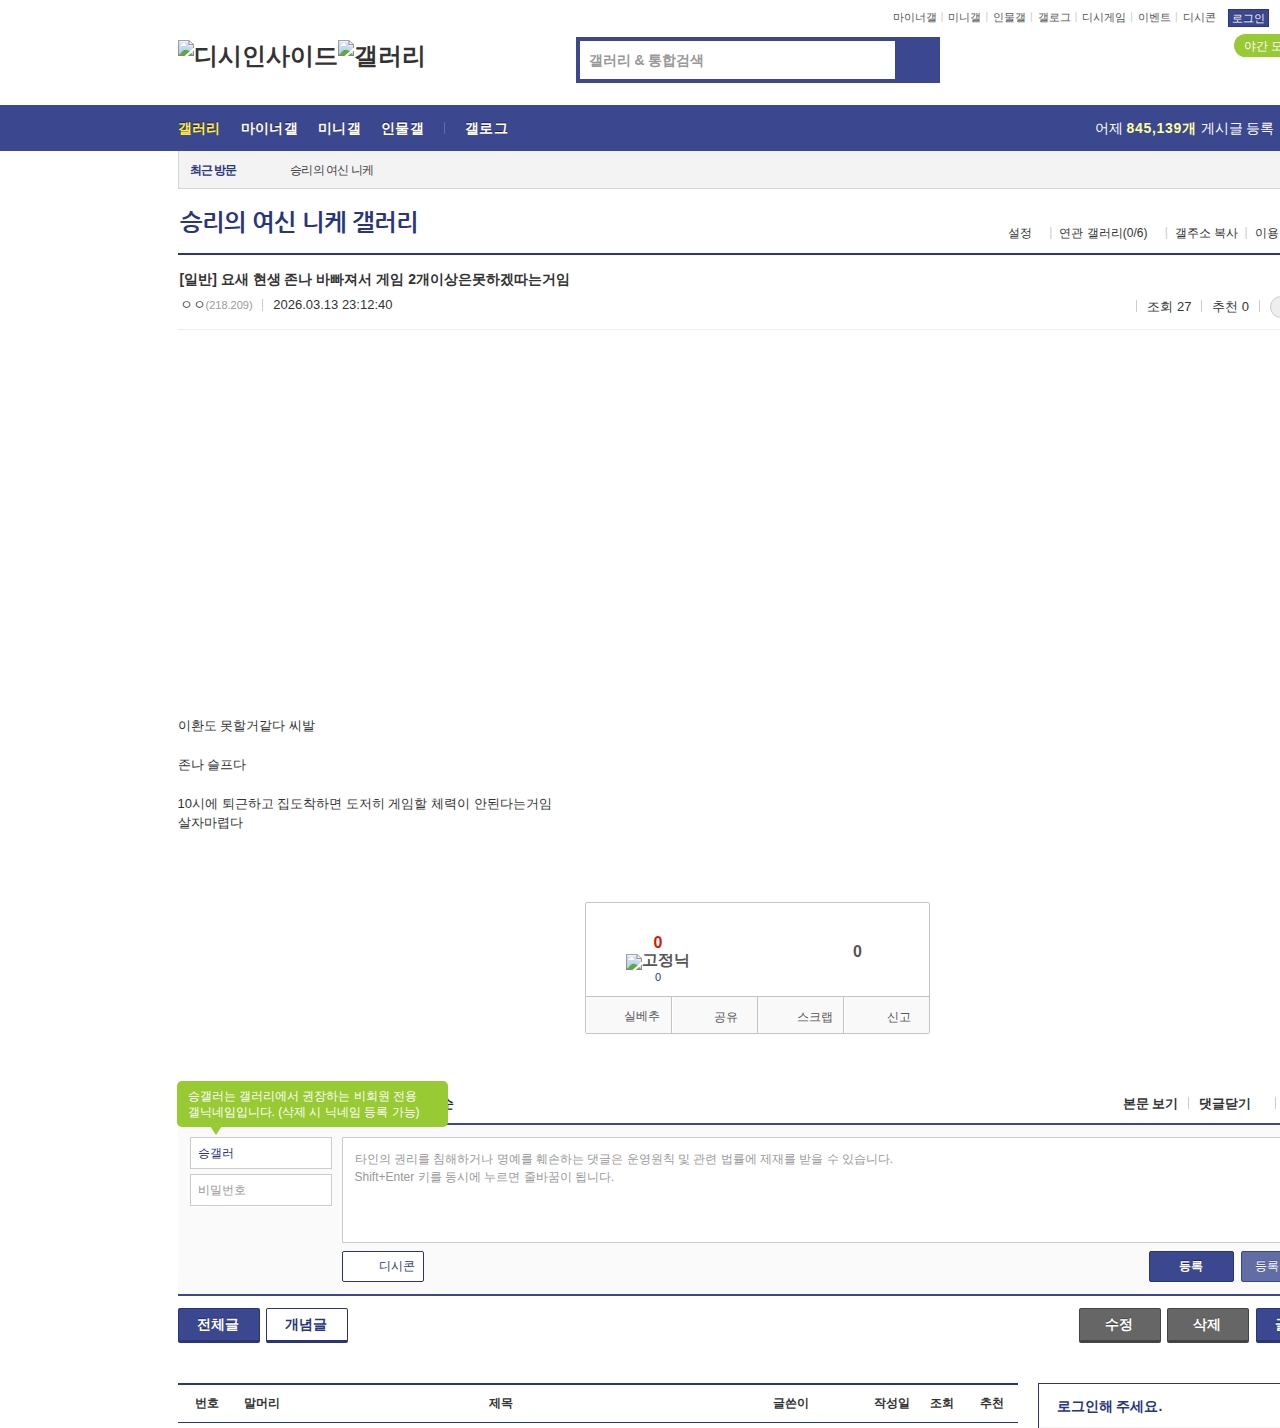Click 본문 보기 above the comments
Image resolution: width=1280 pixels, height=1428 pixels.
point(1150,1104)
